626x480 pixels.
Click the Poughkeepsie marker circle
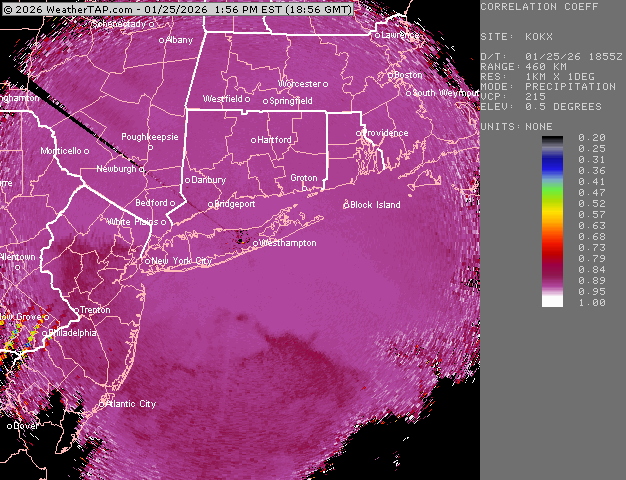pyautogui.click(x=150, y=148)
